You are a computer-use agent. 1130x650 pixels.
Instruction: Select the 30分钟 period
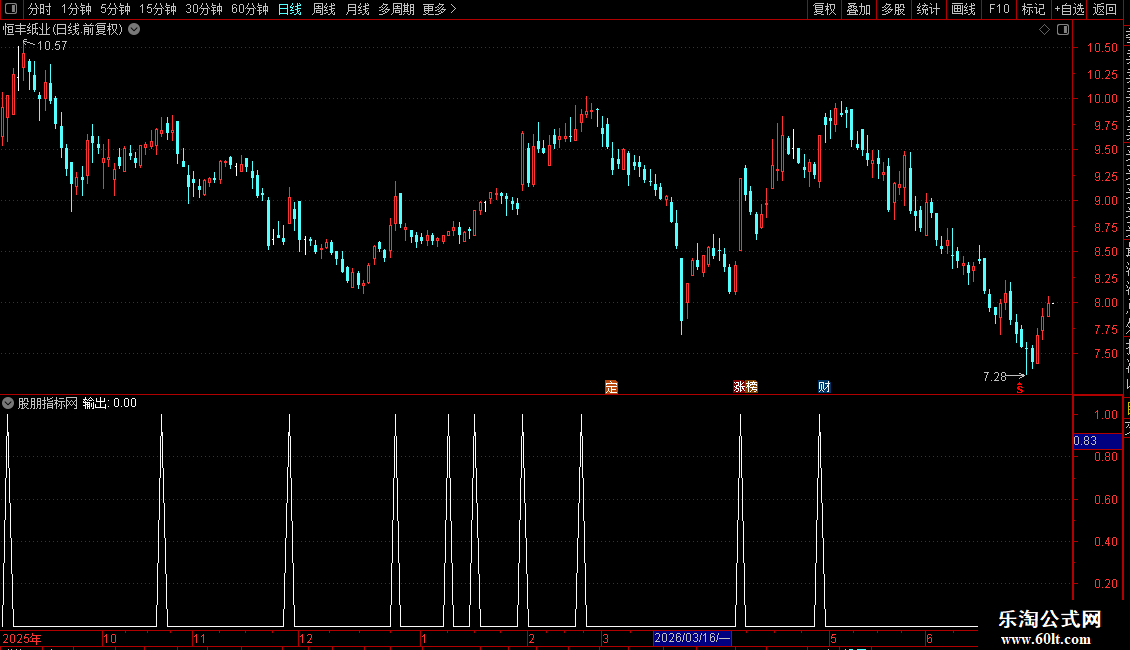coord(204,9)
